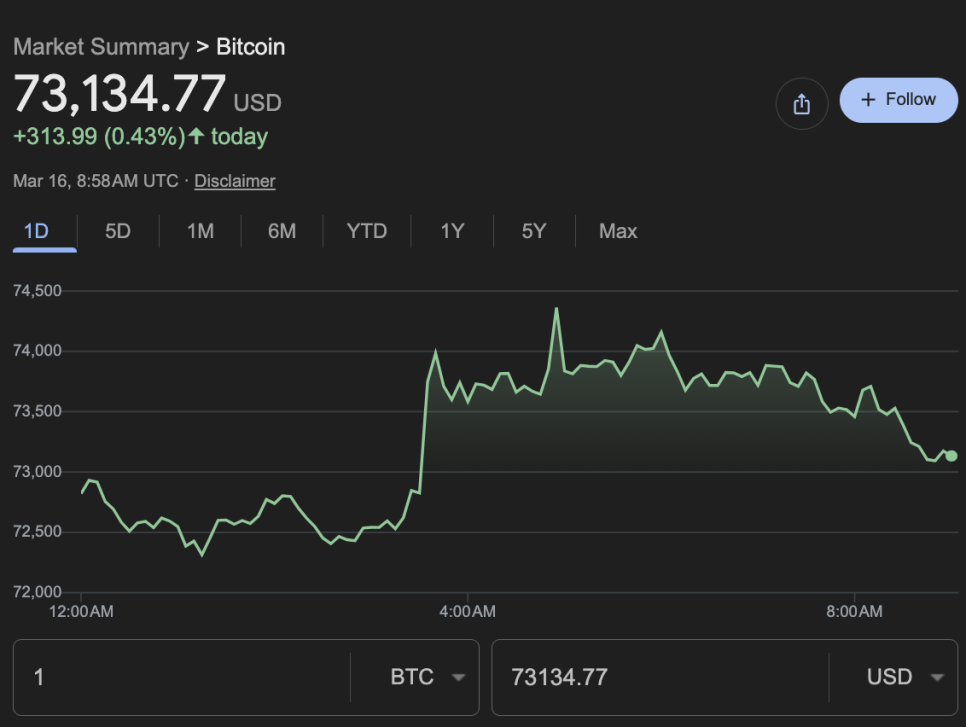Show the 6M price chart
Screen dimensions: 966x727
pyautogui.click(x=282, y=231)
